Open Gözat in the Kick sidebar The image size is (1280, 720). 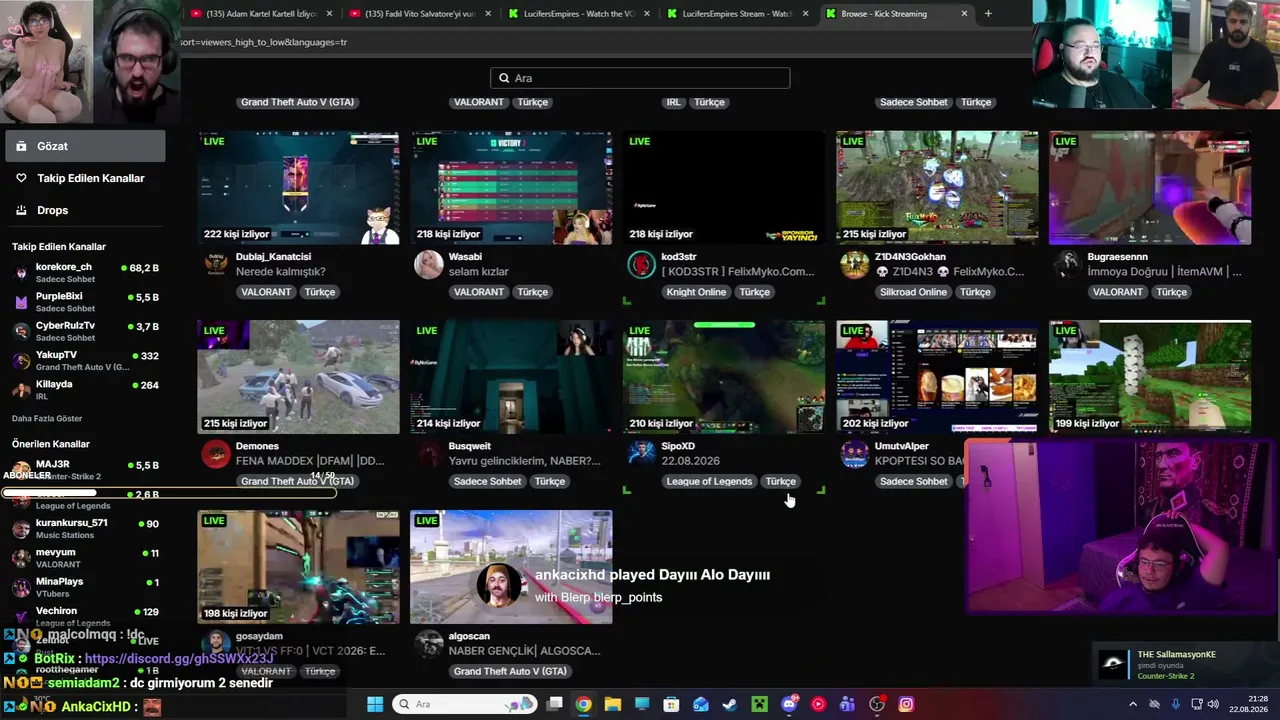click(84, 146)
